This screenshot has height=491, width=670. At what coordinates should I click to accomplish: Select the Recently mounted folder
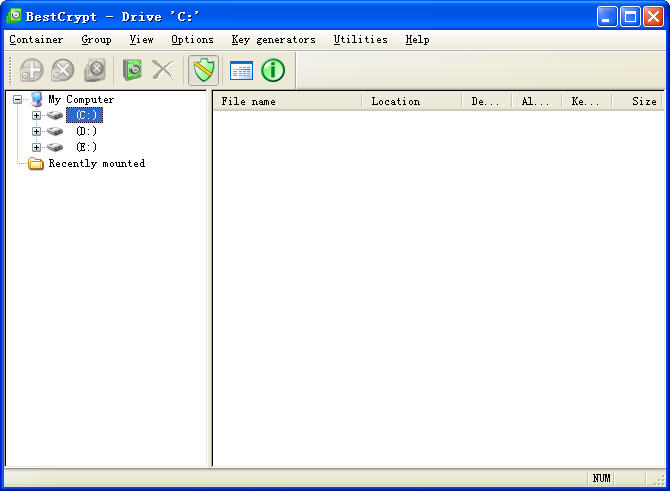coord(96,163)
